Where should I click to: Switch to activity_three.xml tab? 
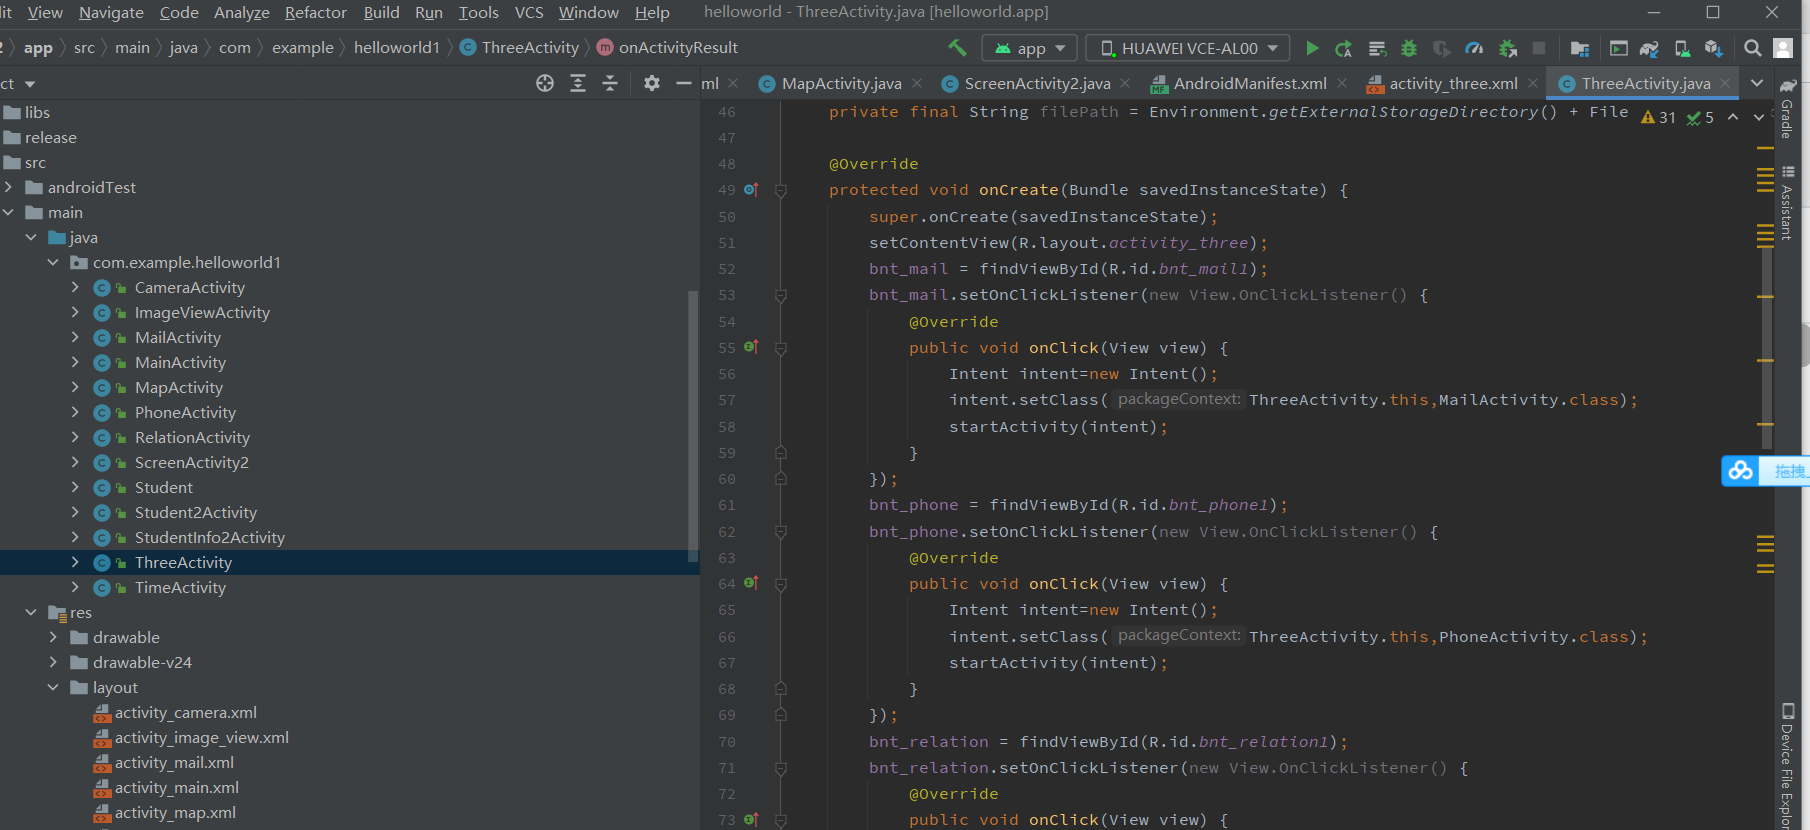tap(1453, 84)
